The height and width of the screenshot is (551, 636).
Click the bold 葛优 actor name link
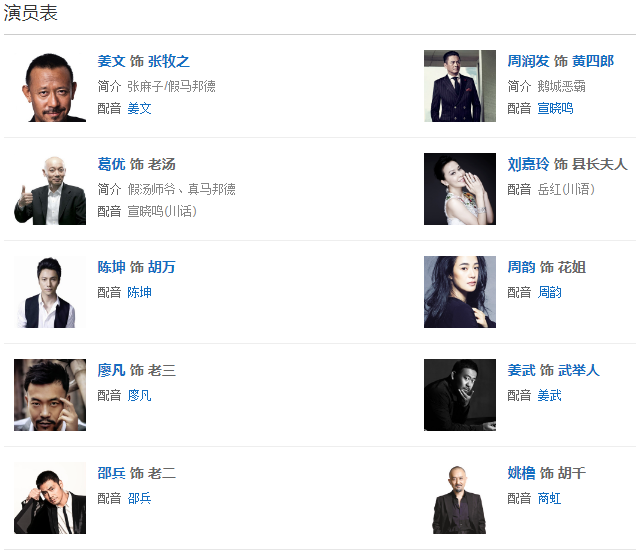pos(111,164)
